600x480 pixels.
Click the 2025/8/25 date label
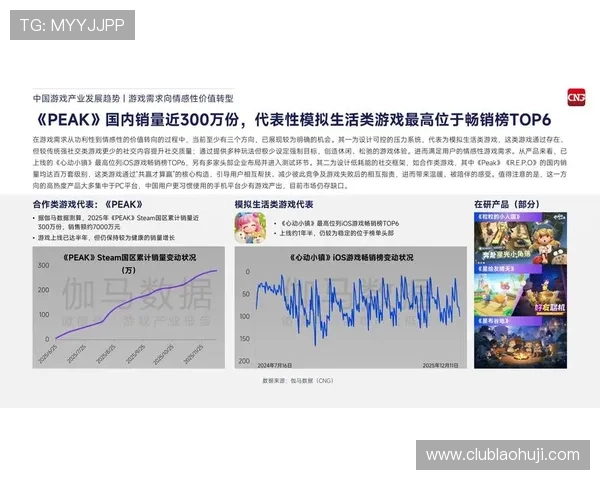point(106,353)
